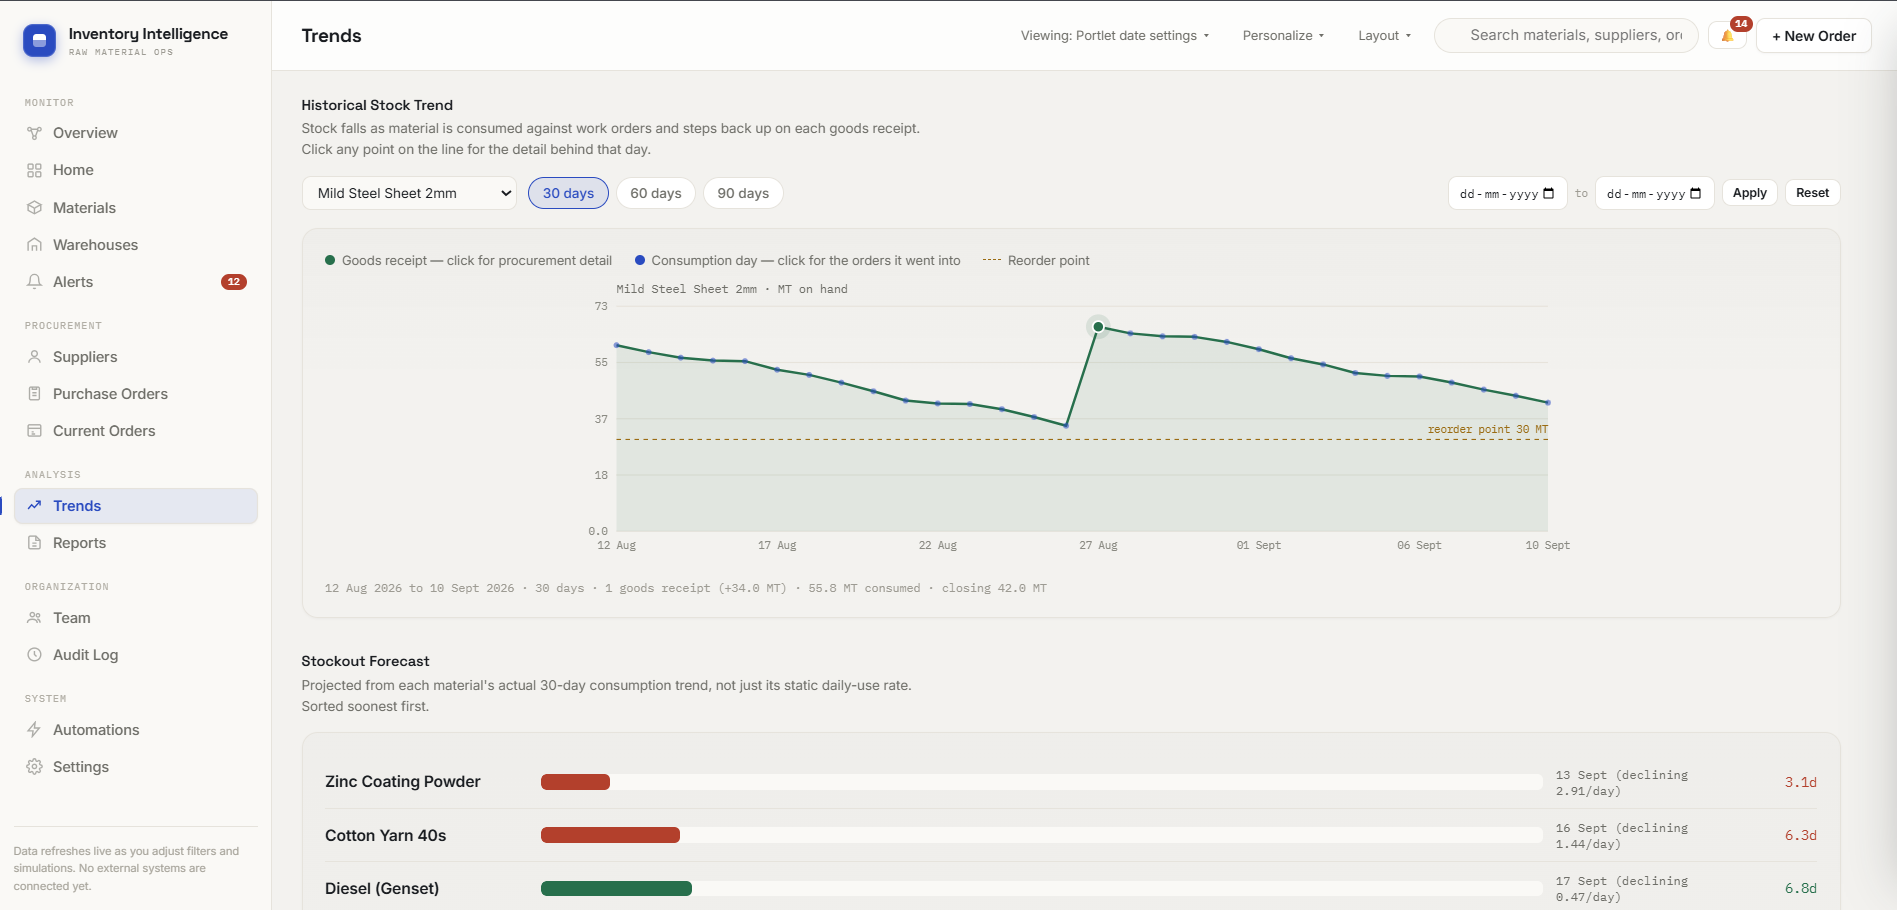Click the Materials box icon
The height and width of the screenshot is (910, 1897).
pyautogui.click(x=34, y=208)
